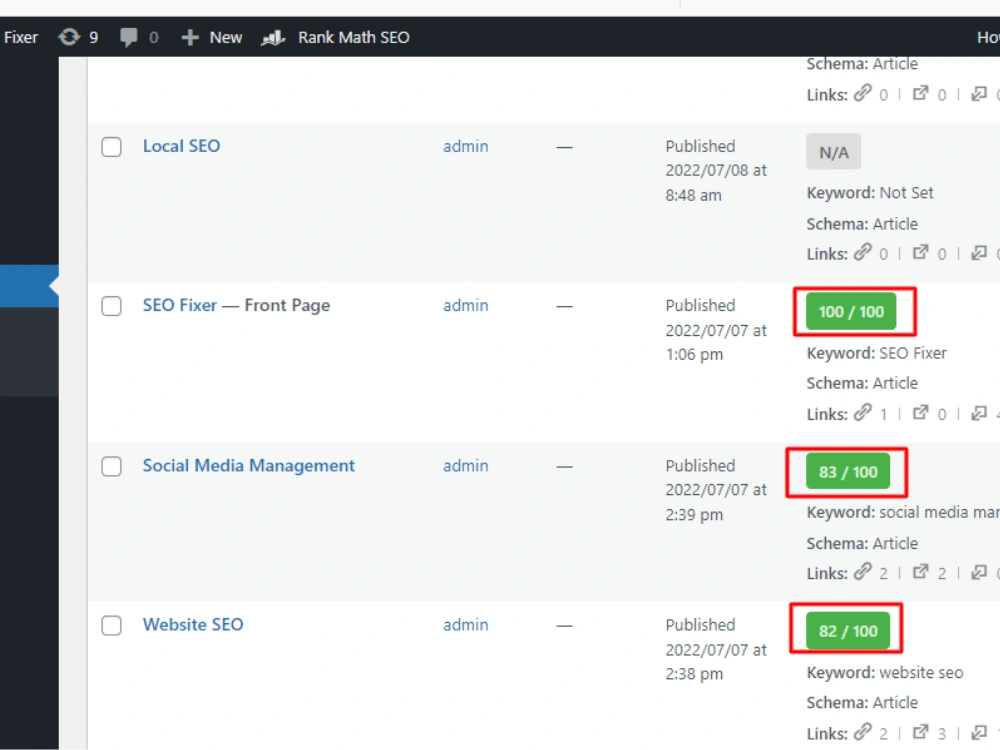Click internal links icon in Social Media Management row
1000x750 pixels.
(863, 572)
